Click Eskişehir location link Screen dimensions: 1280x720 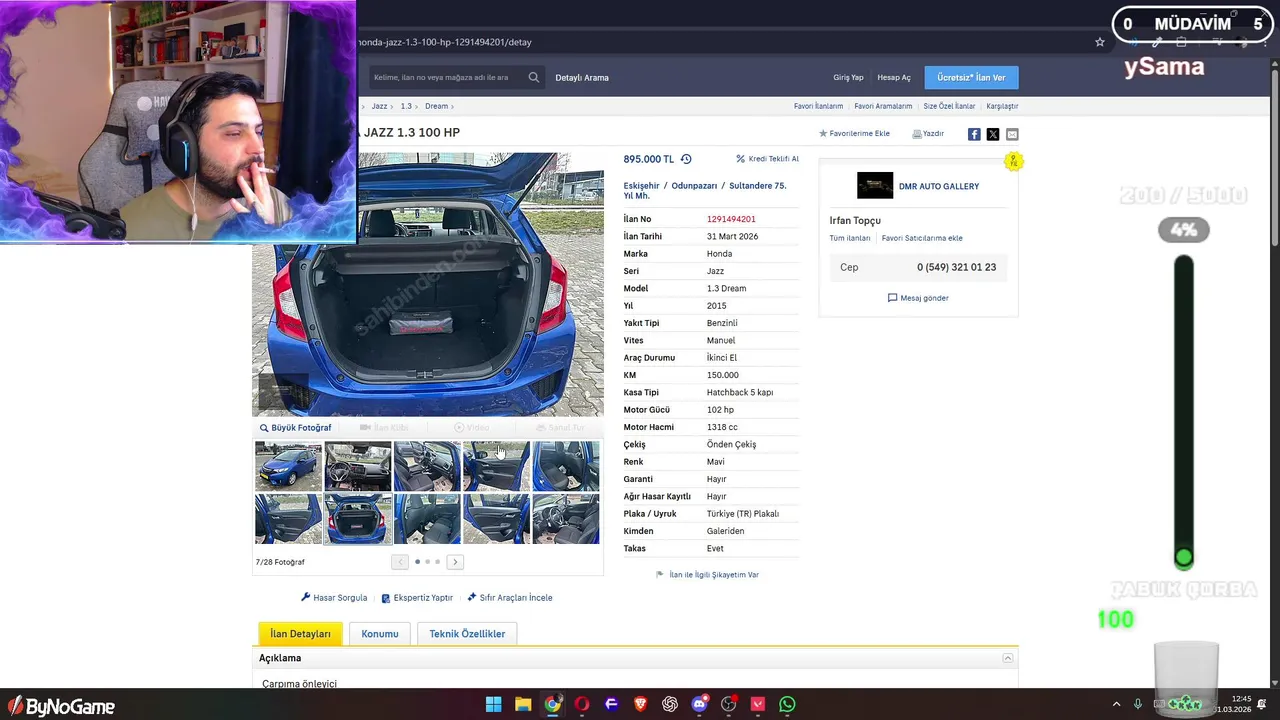tap(641, 185)
